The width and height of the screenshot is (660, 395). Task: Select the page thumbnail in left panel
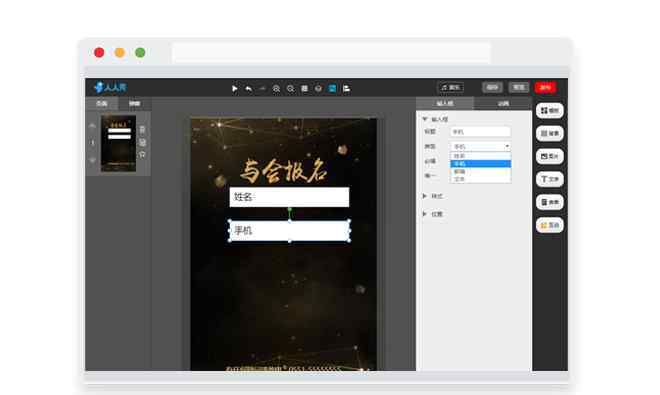[118, 143]
